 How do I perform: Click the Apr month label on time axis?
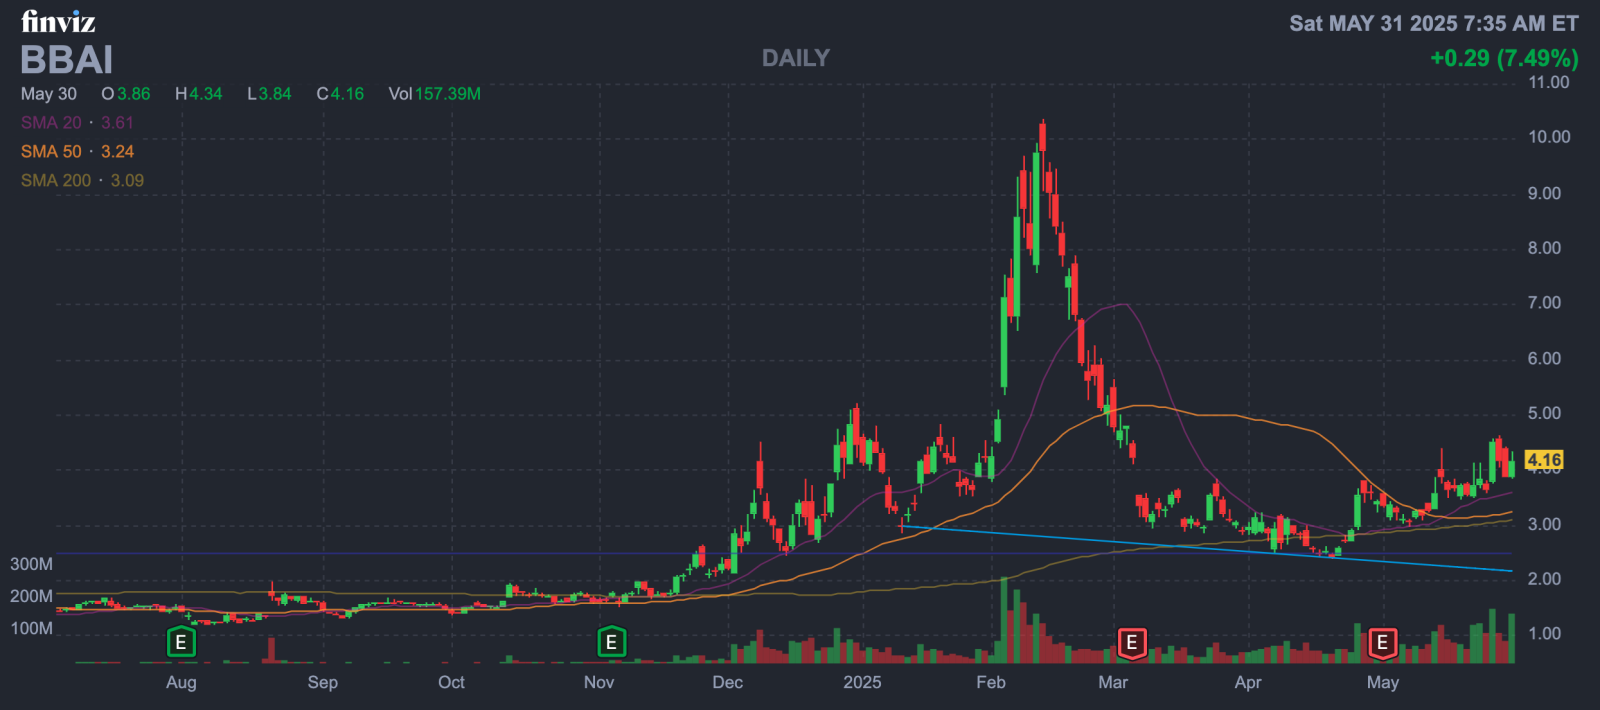pos(1248,682)
